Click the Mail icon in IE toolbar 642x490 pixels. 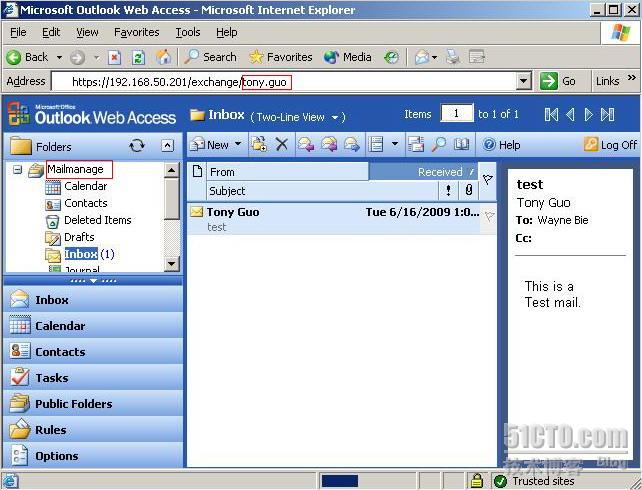pos(423,57)
